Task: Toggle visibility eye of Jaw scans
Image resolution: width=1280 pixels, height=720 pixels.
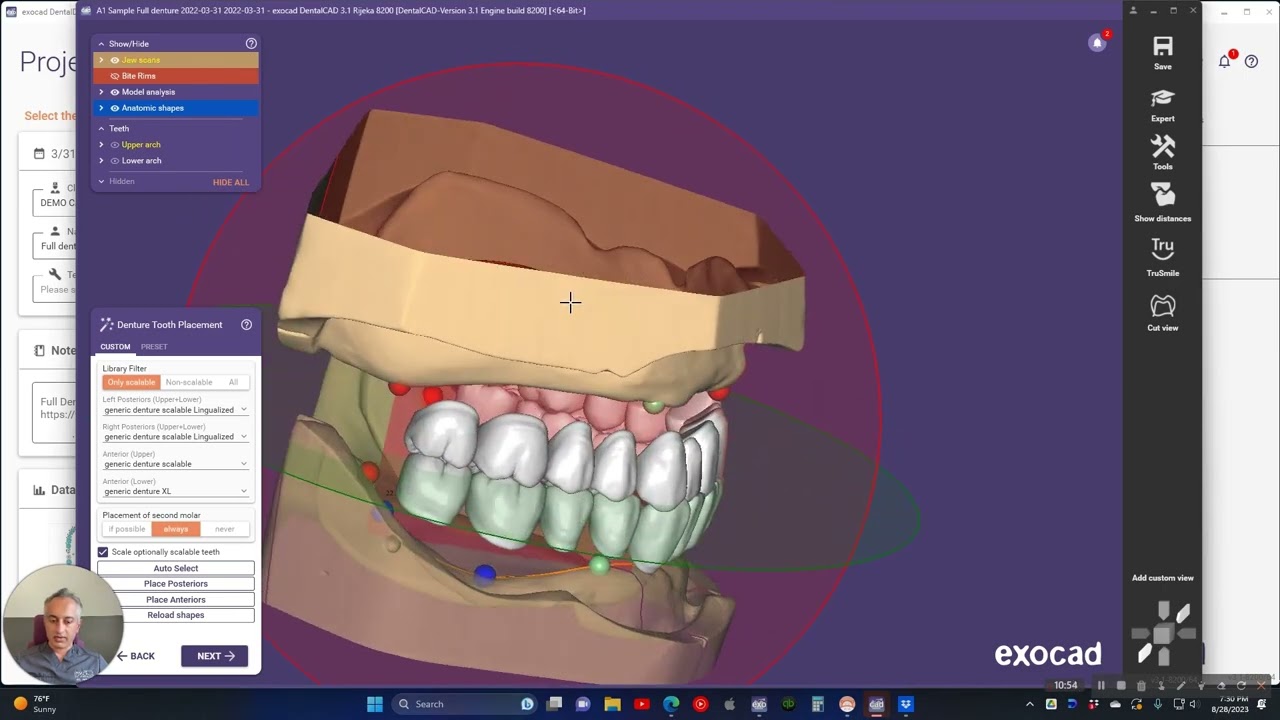Action: coord(114,60)
